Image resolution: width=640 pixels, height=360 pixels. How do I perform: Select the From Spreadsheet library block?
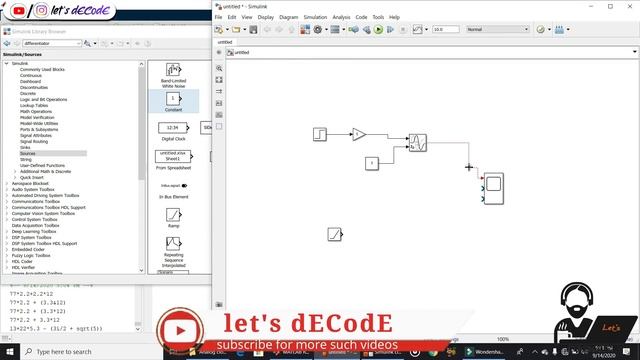pyautogui.click(x=173, y=160)
